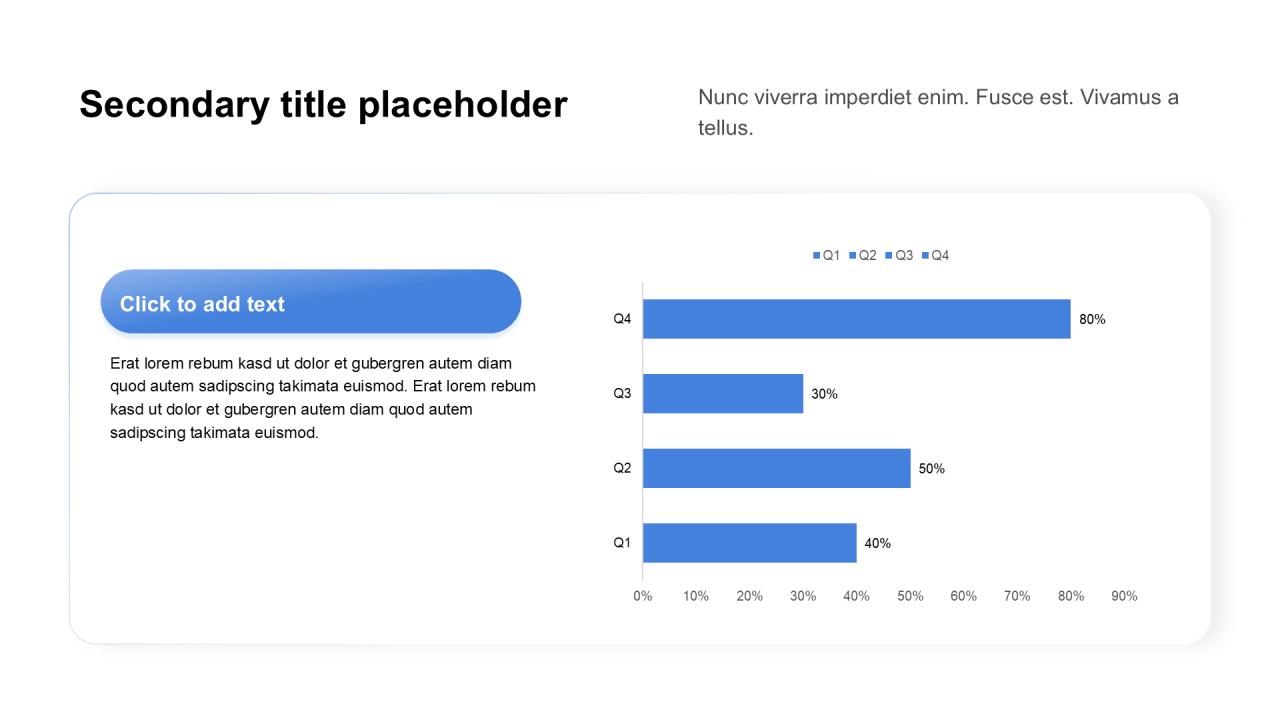Click the Q4 category axis label
1280x720 pixels.
[622, 319]
